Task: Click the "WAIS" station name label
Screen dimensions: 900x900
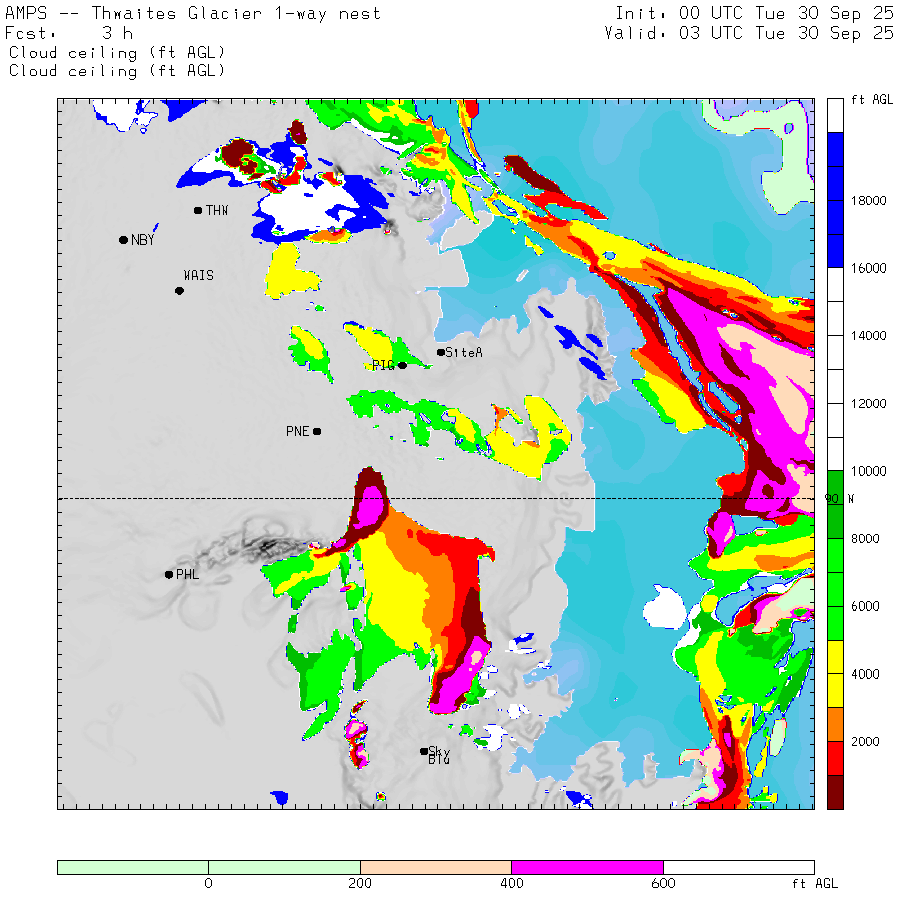Action: 199,276
